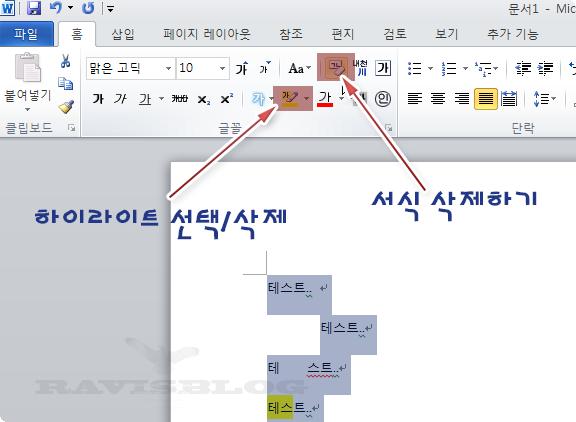This screenshot has width=576, height=422.
Task: Open the 검토 tab
Action: pos(395,35)
